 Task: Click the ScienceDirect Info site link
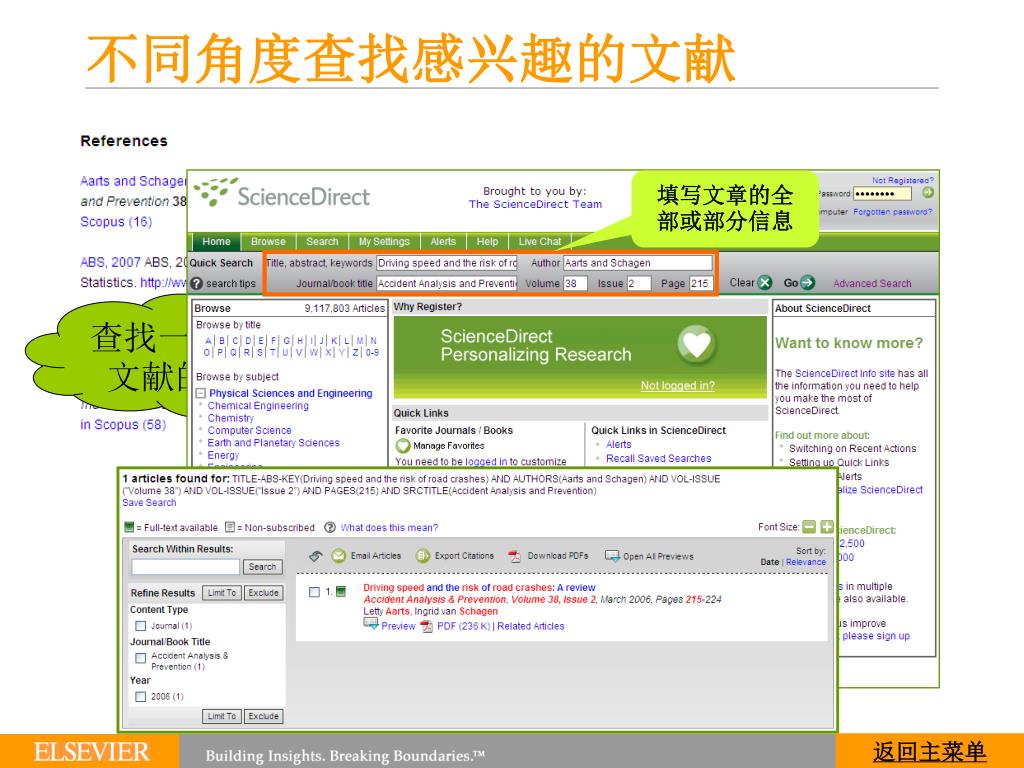(844, 374)
